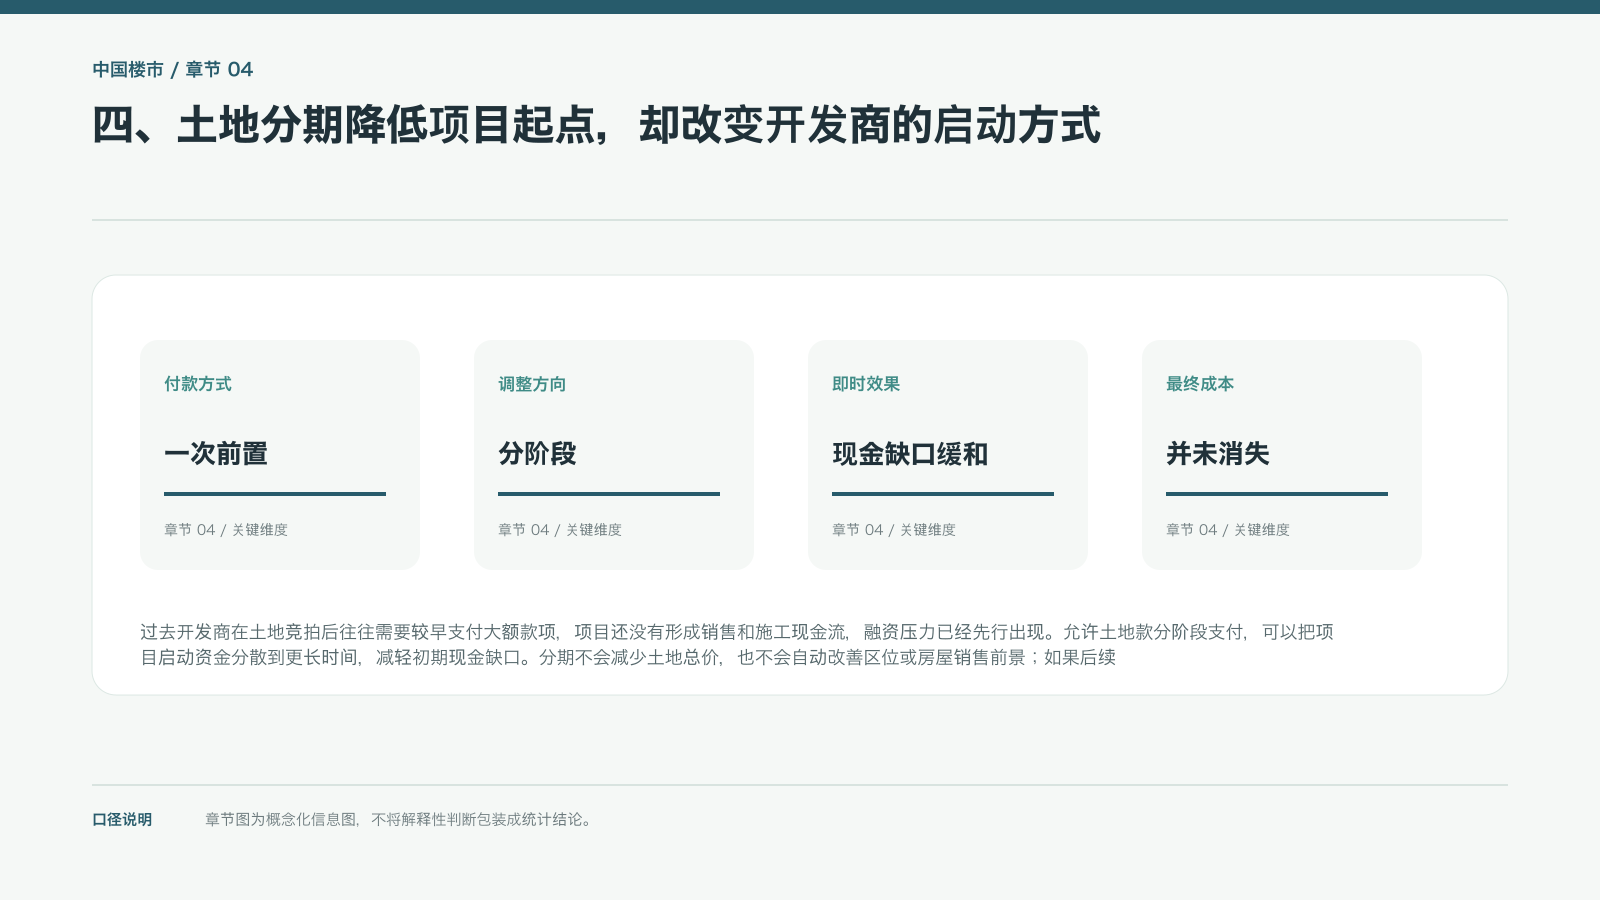
Task: Select the 现金缺口缓和 heading
Action: click(910, 454)
